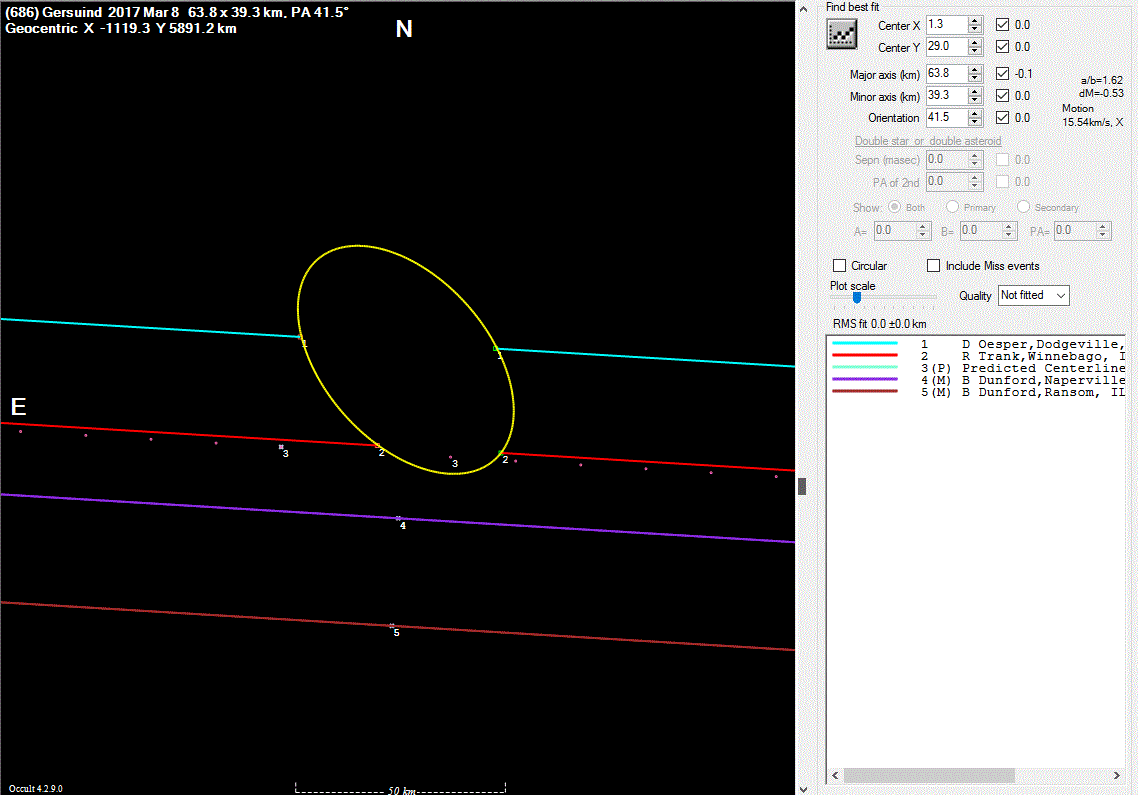Click miss chord marker 5 on plot

click(x=393, y=627)
